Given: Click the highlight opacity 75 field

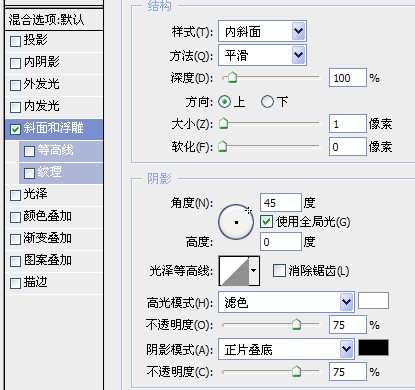Looking at the screenshot, I should tap(348, 325).
